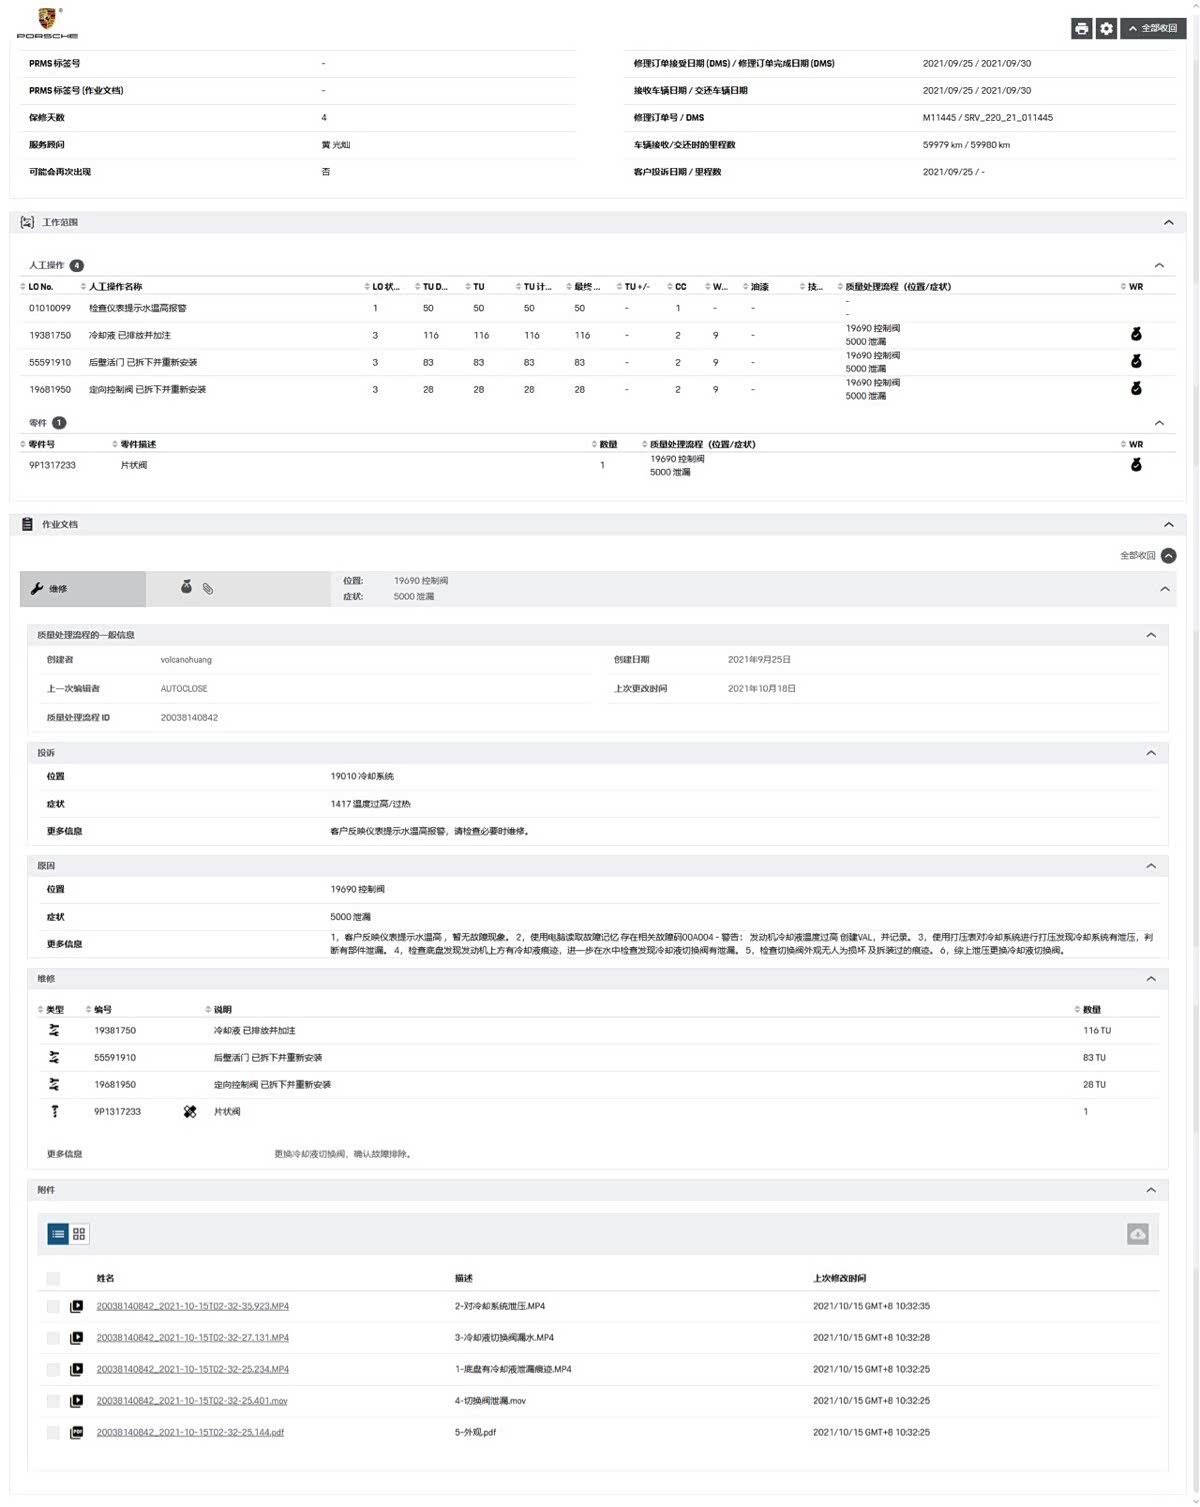Collapse the 作业文档 section
Viewport: 1200px width, 1507px height.
(1168, 524)
